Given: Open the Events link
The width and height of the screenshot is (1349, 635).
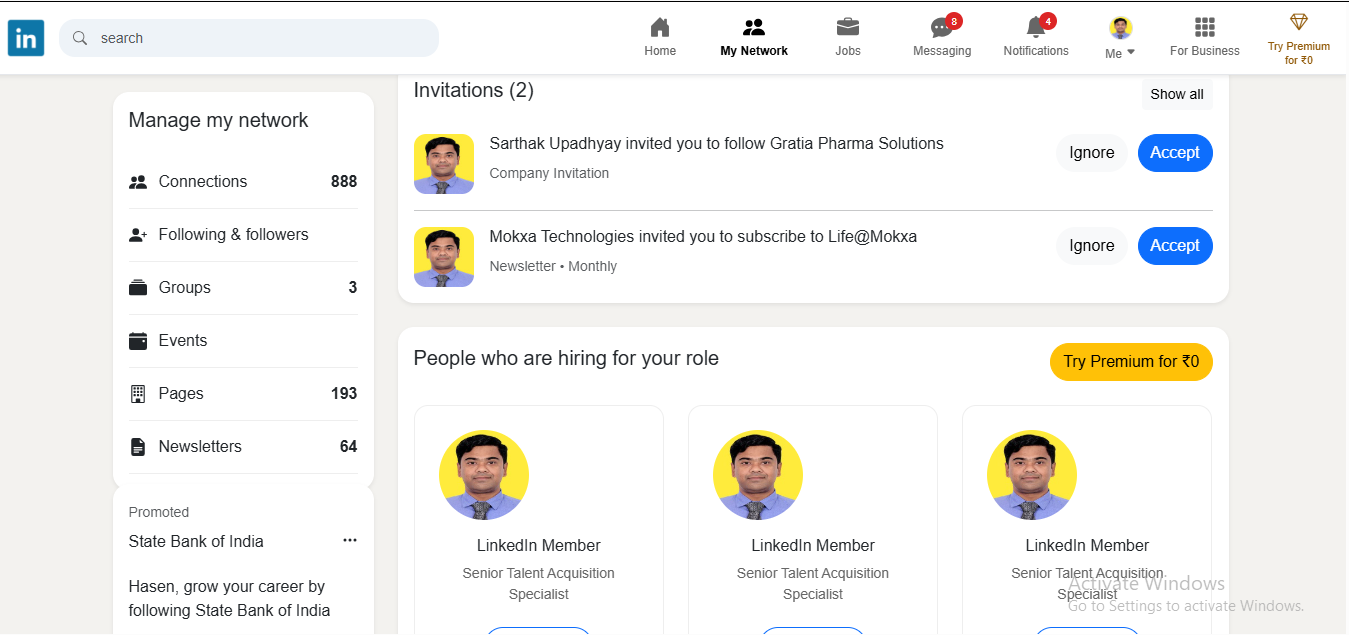Looking at the screenshot, I should coord(243,341).
